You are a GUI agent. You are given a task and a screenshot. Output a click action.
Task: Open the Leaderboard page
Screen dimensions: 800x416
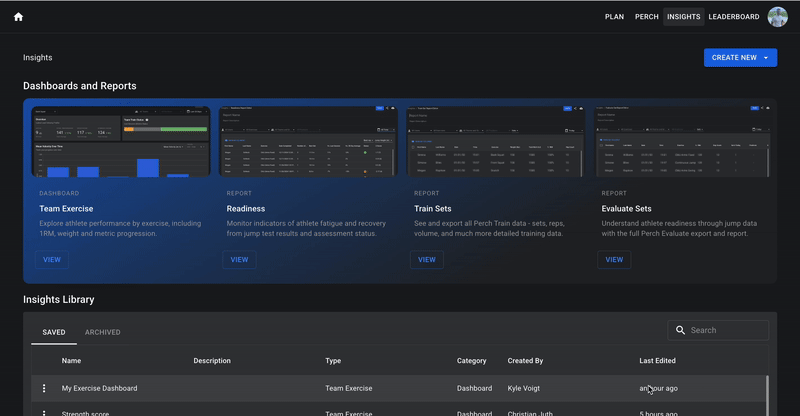point(734,17)
